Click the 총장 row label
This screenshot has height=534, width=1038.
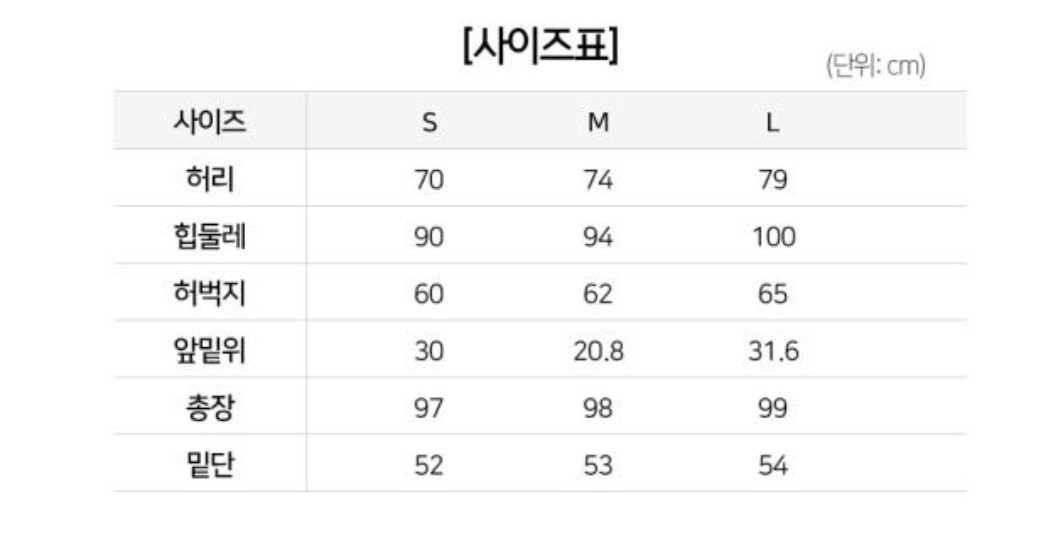210,408
